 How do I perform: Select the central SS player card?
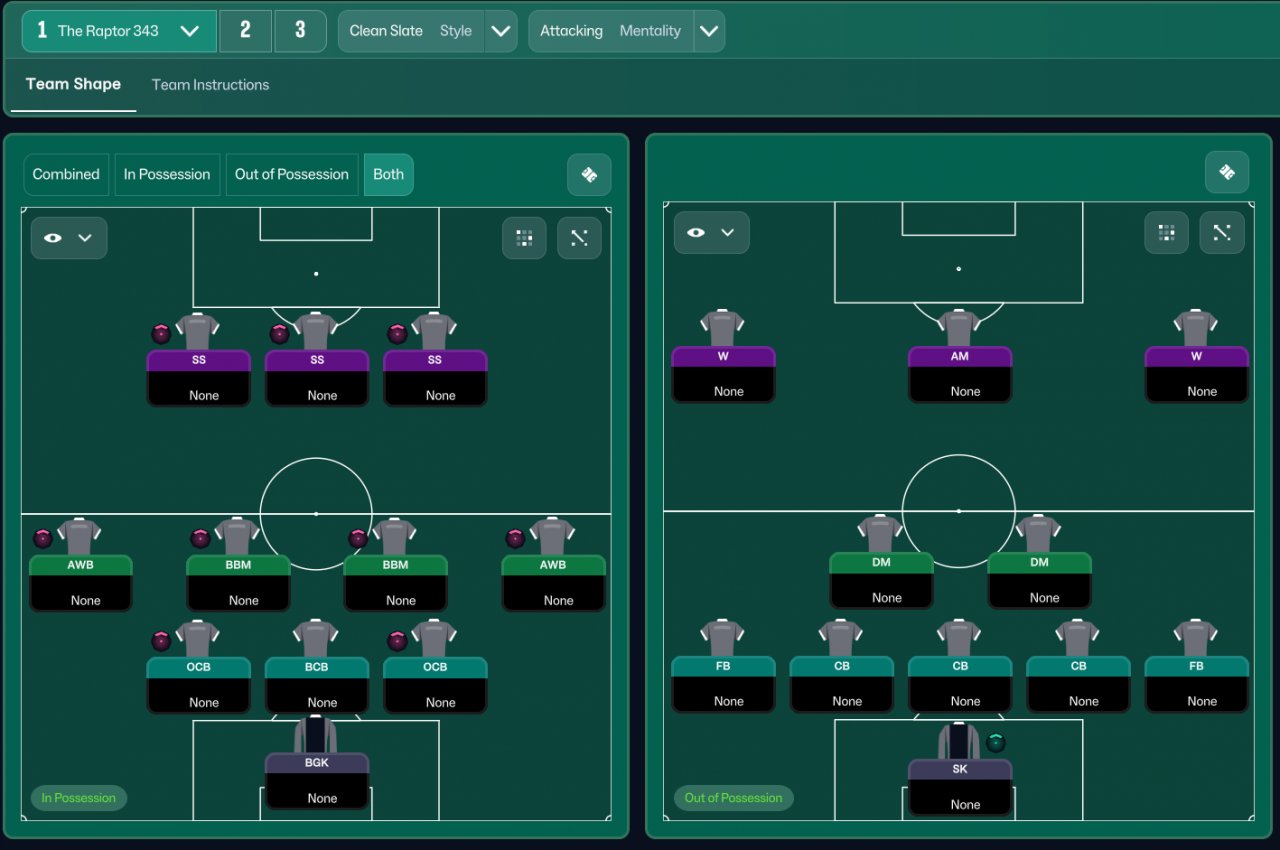317,377
